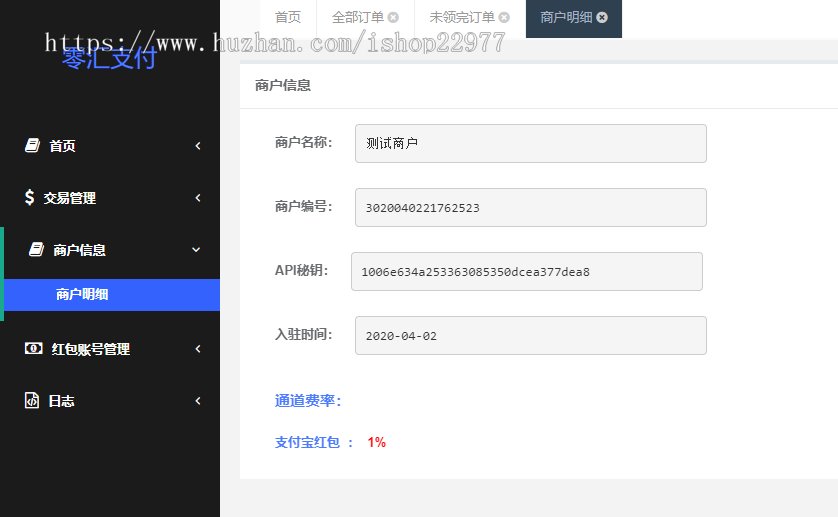838x517 pixels.
Task: Expand the 日志 chevron
Action: tap(198, 401)
